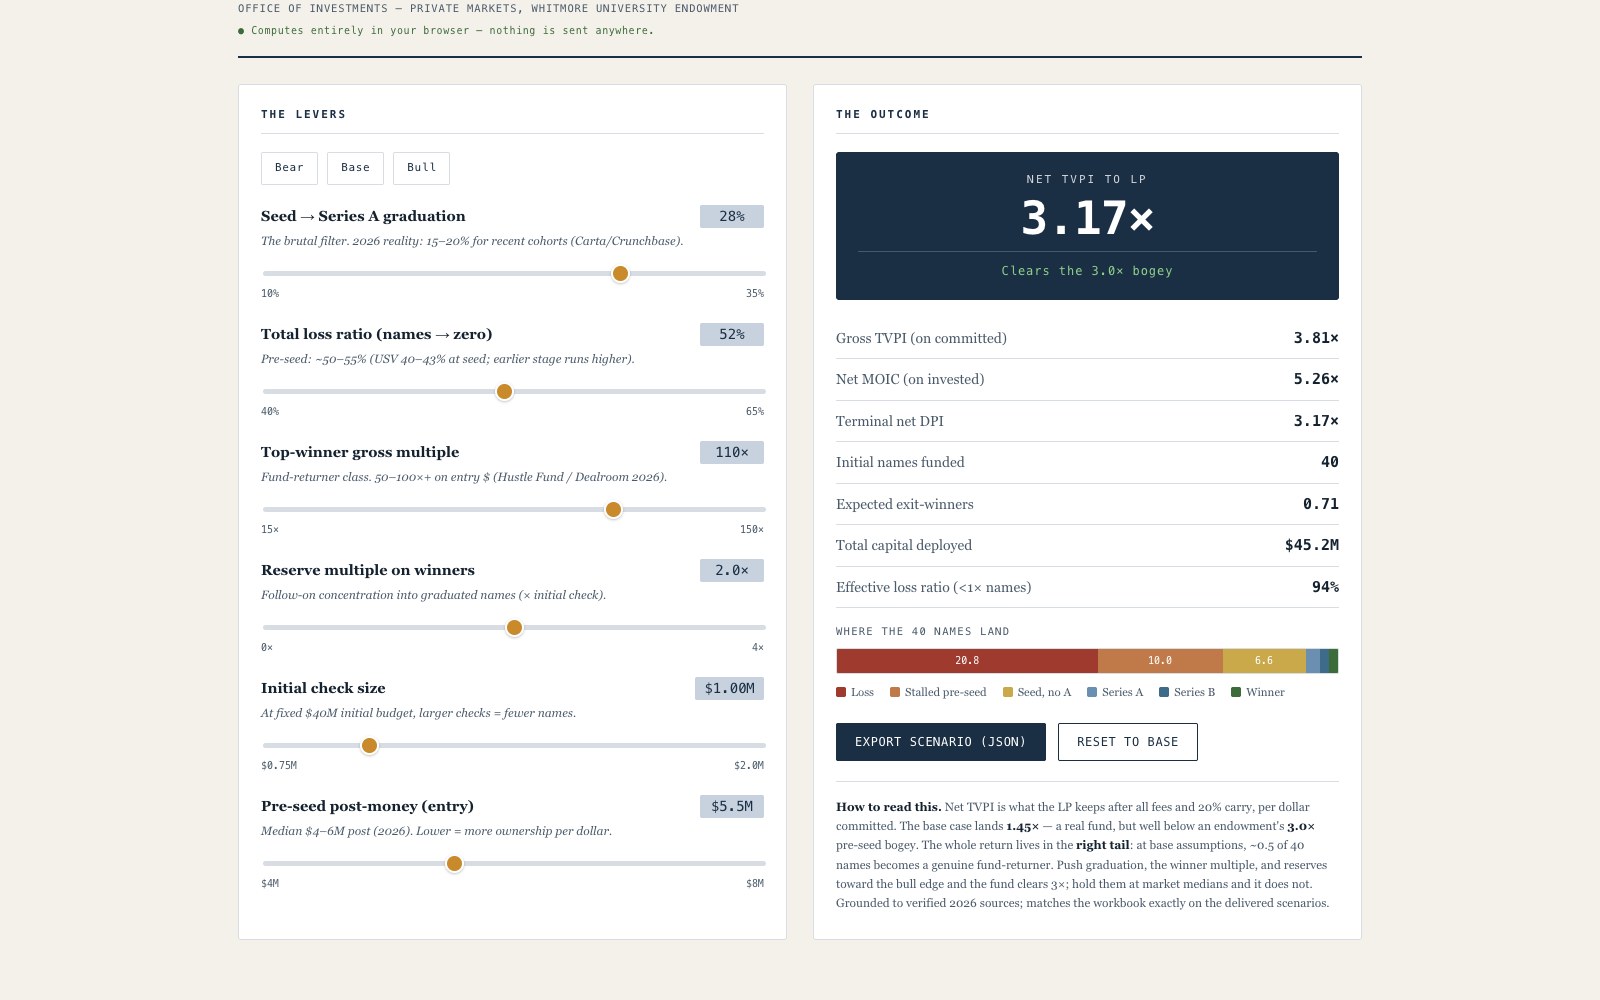The width and height of the screenshot is (1600, 1000).
Task: Click Reset to Base button
Action: 1128,742
